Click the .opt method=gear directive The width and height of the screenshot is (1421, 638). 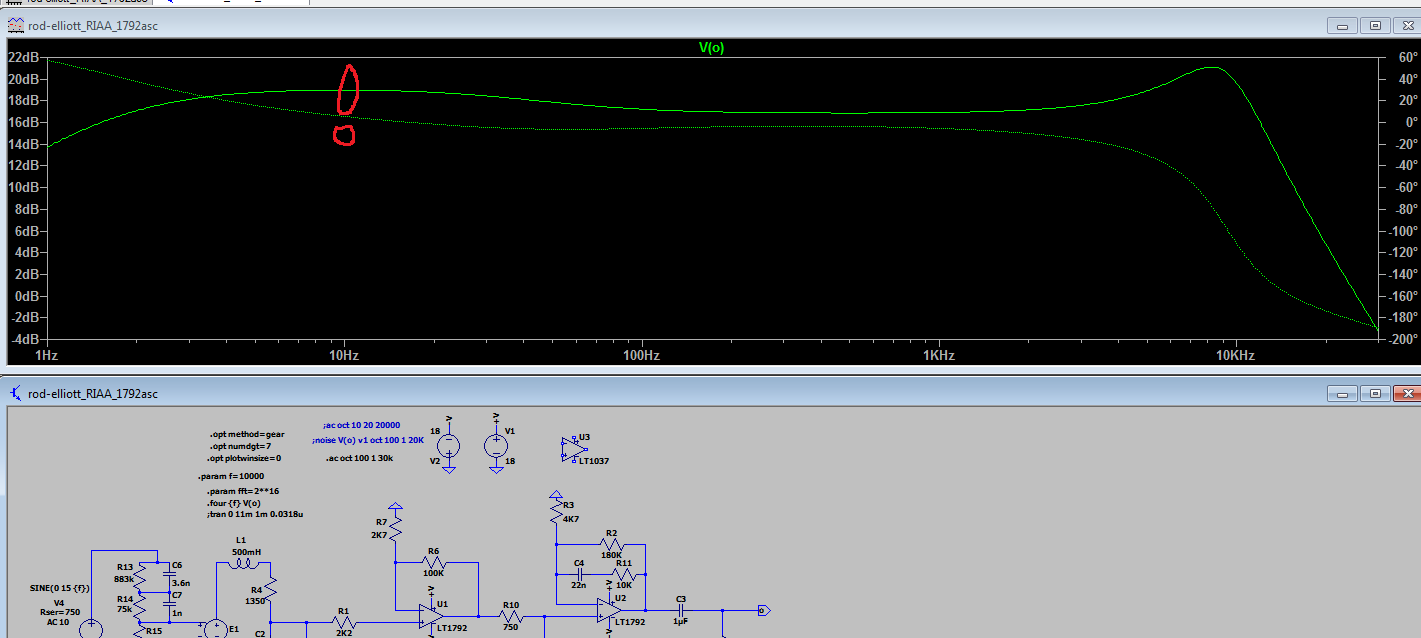(x=247, y=435)
